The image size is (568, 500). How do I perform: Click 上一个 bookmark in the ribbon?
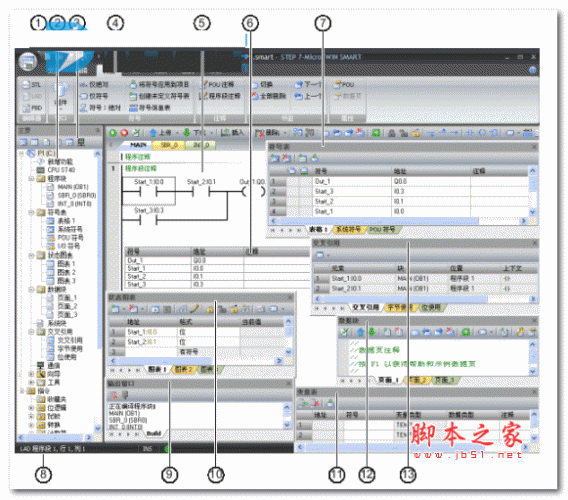click(308, 96)
